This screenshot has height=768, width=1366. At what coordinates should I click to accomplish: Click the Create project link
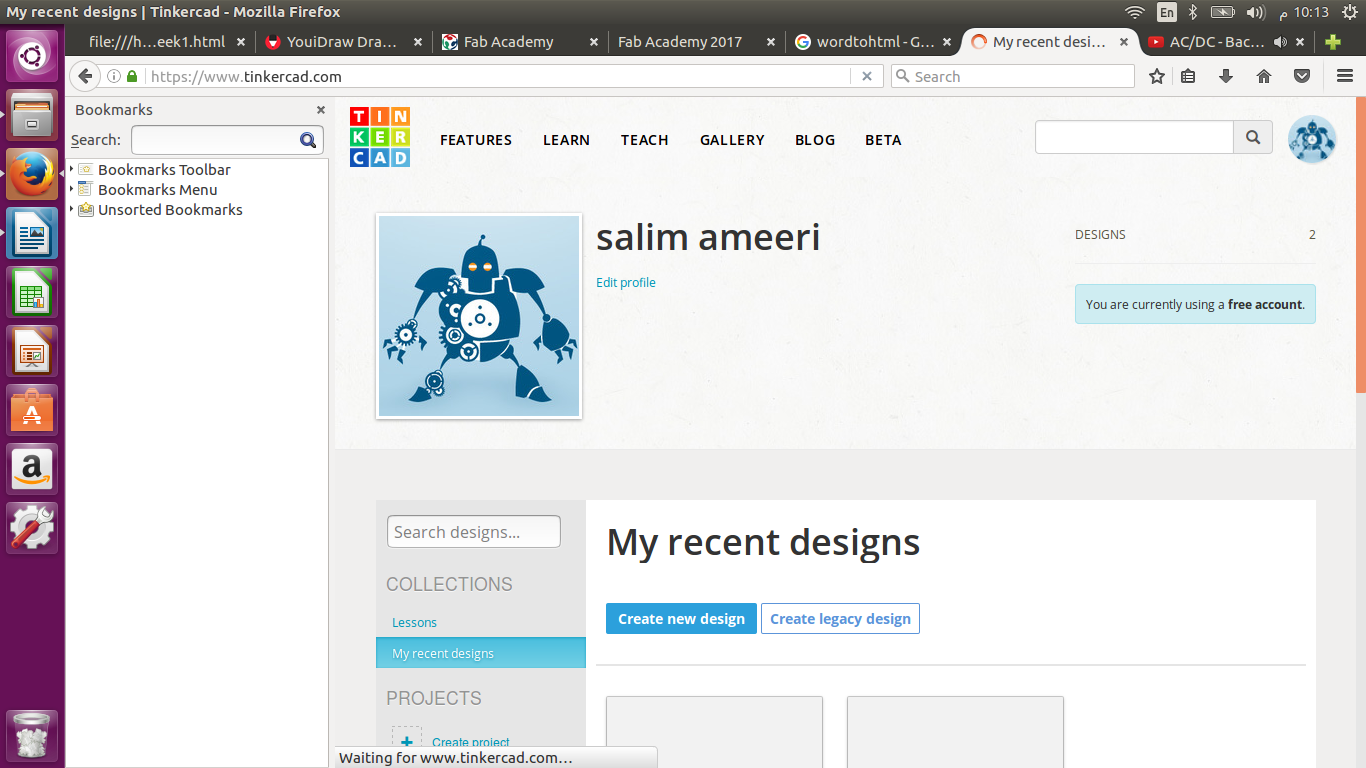(x=471, y=742)
